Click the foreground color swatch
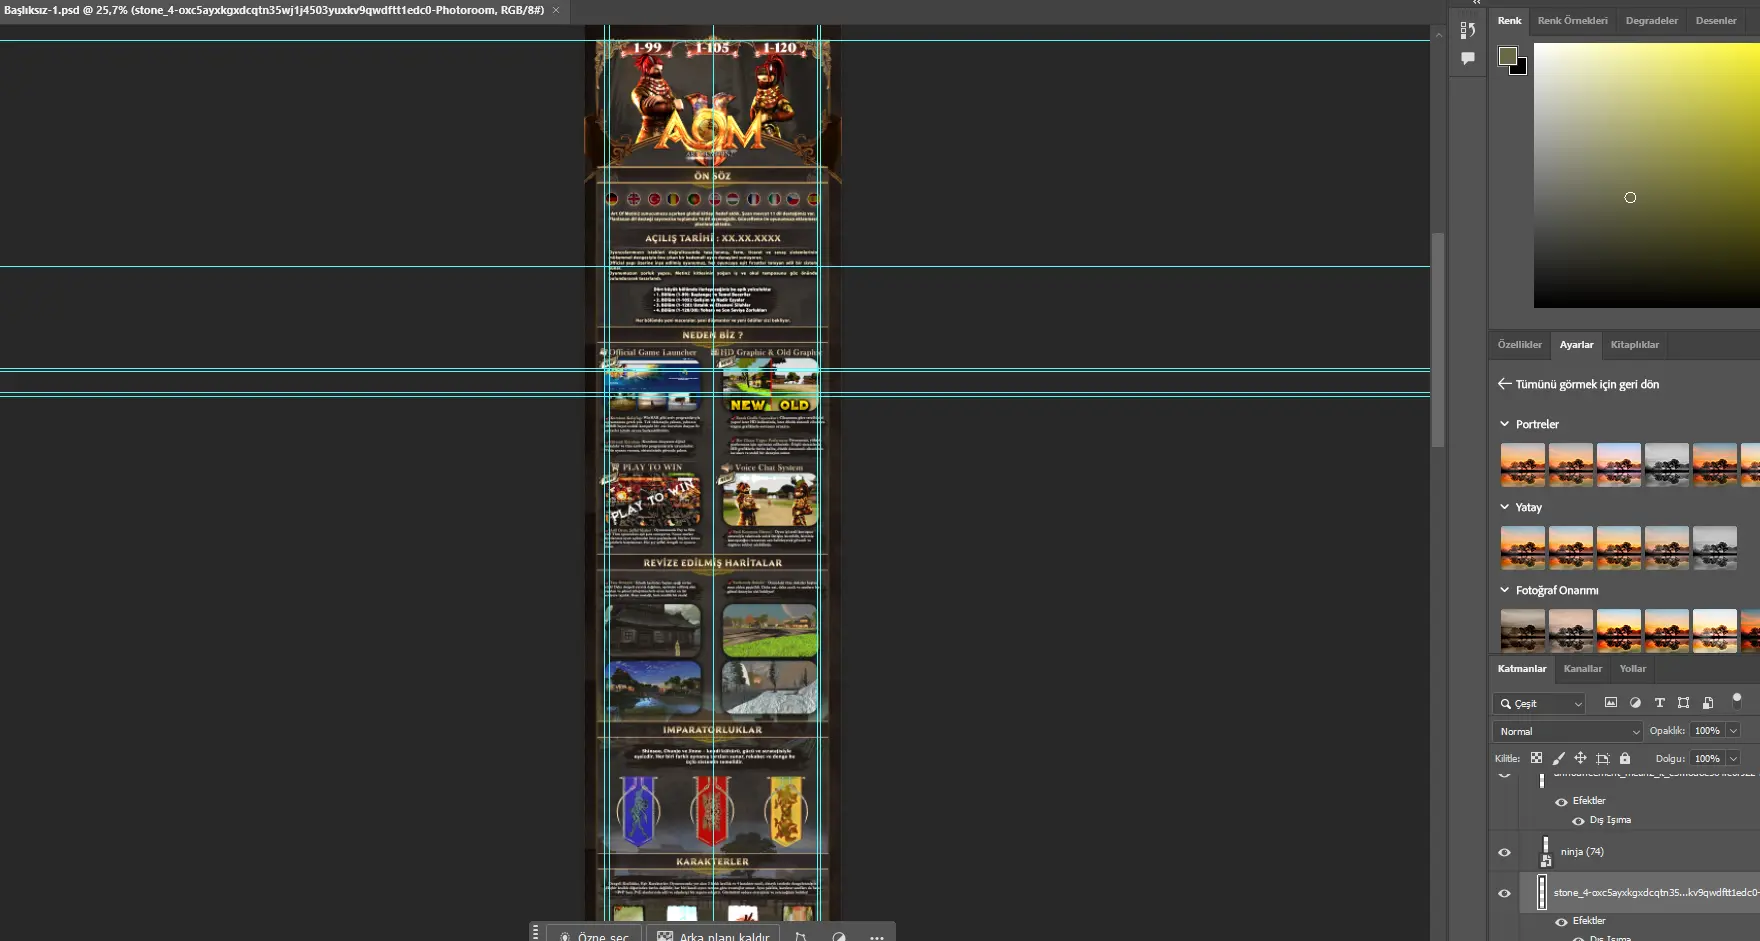1760x941 pixels. 1507,56
